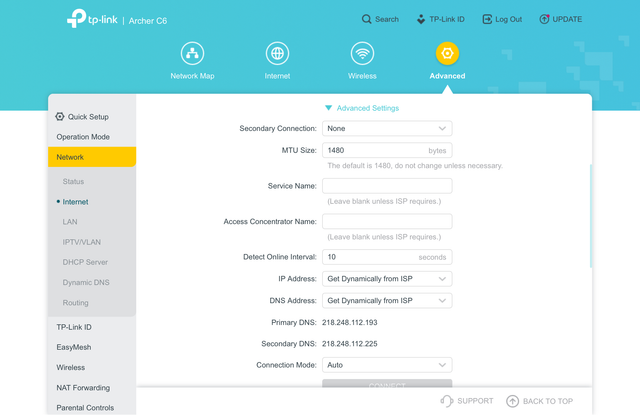This screenshot has height=415, width=640.
Task: Click the SUPPORT link
Action: [x=467, y=401]
